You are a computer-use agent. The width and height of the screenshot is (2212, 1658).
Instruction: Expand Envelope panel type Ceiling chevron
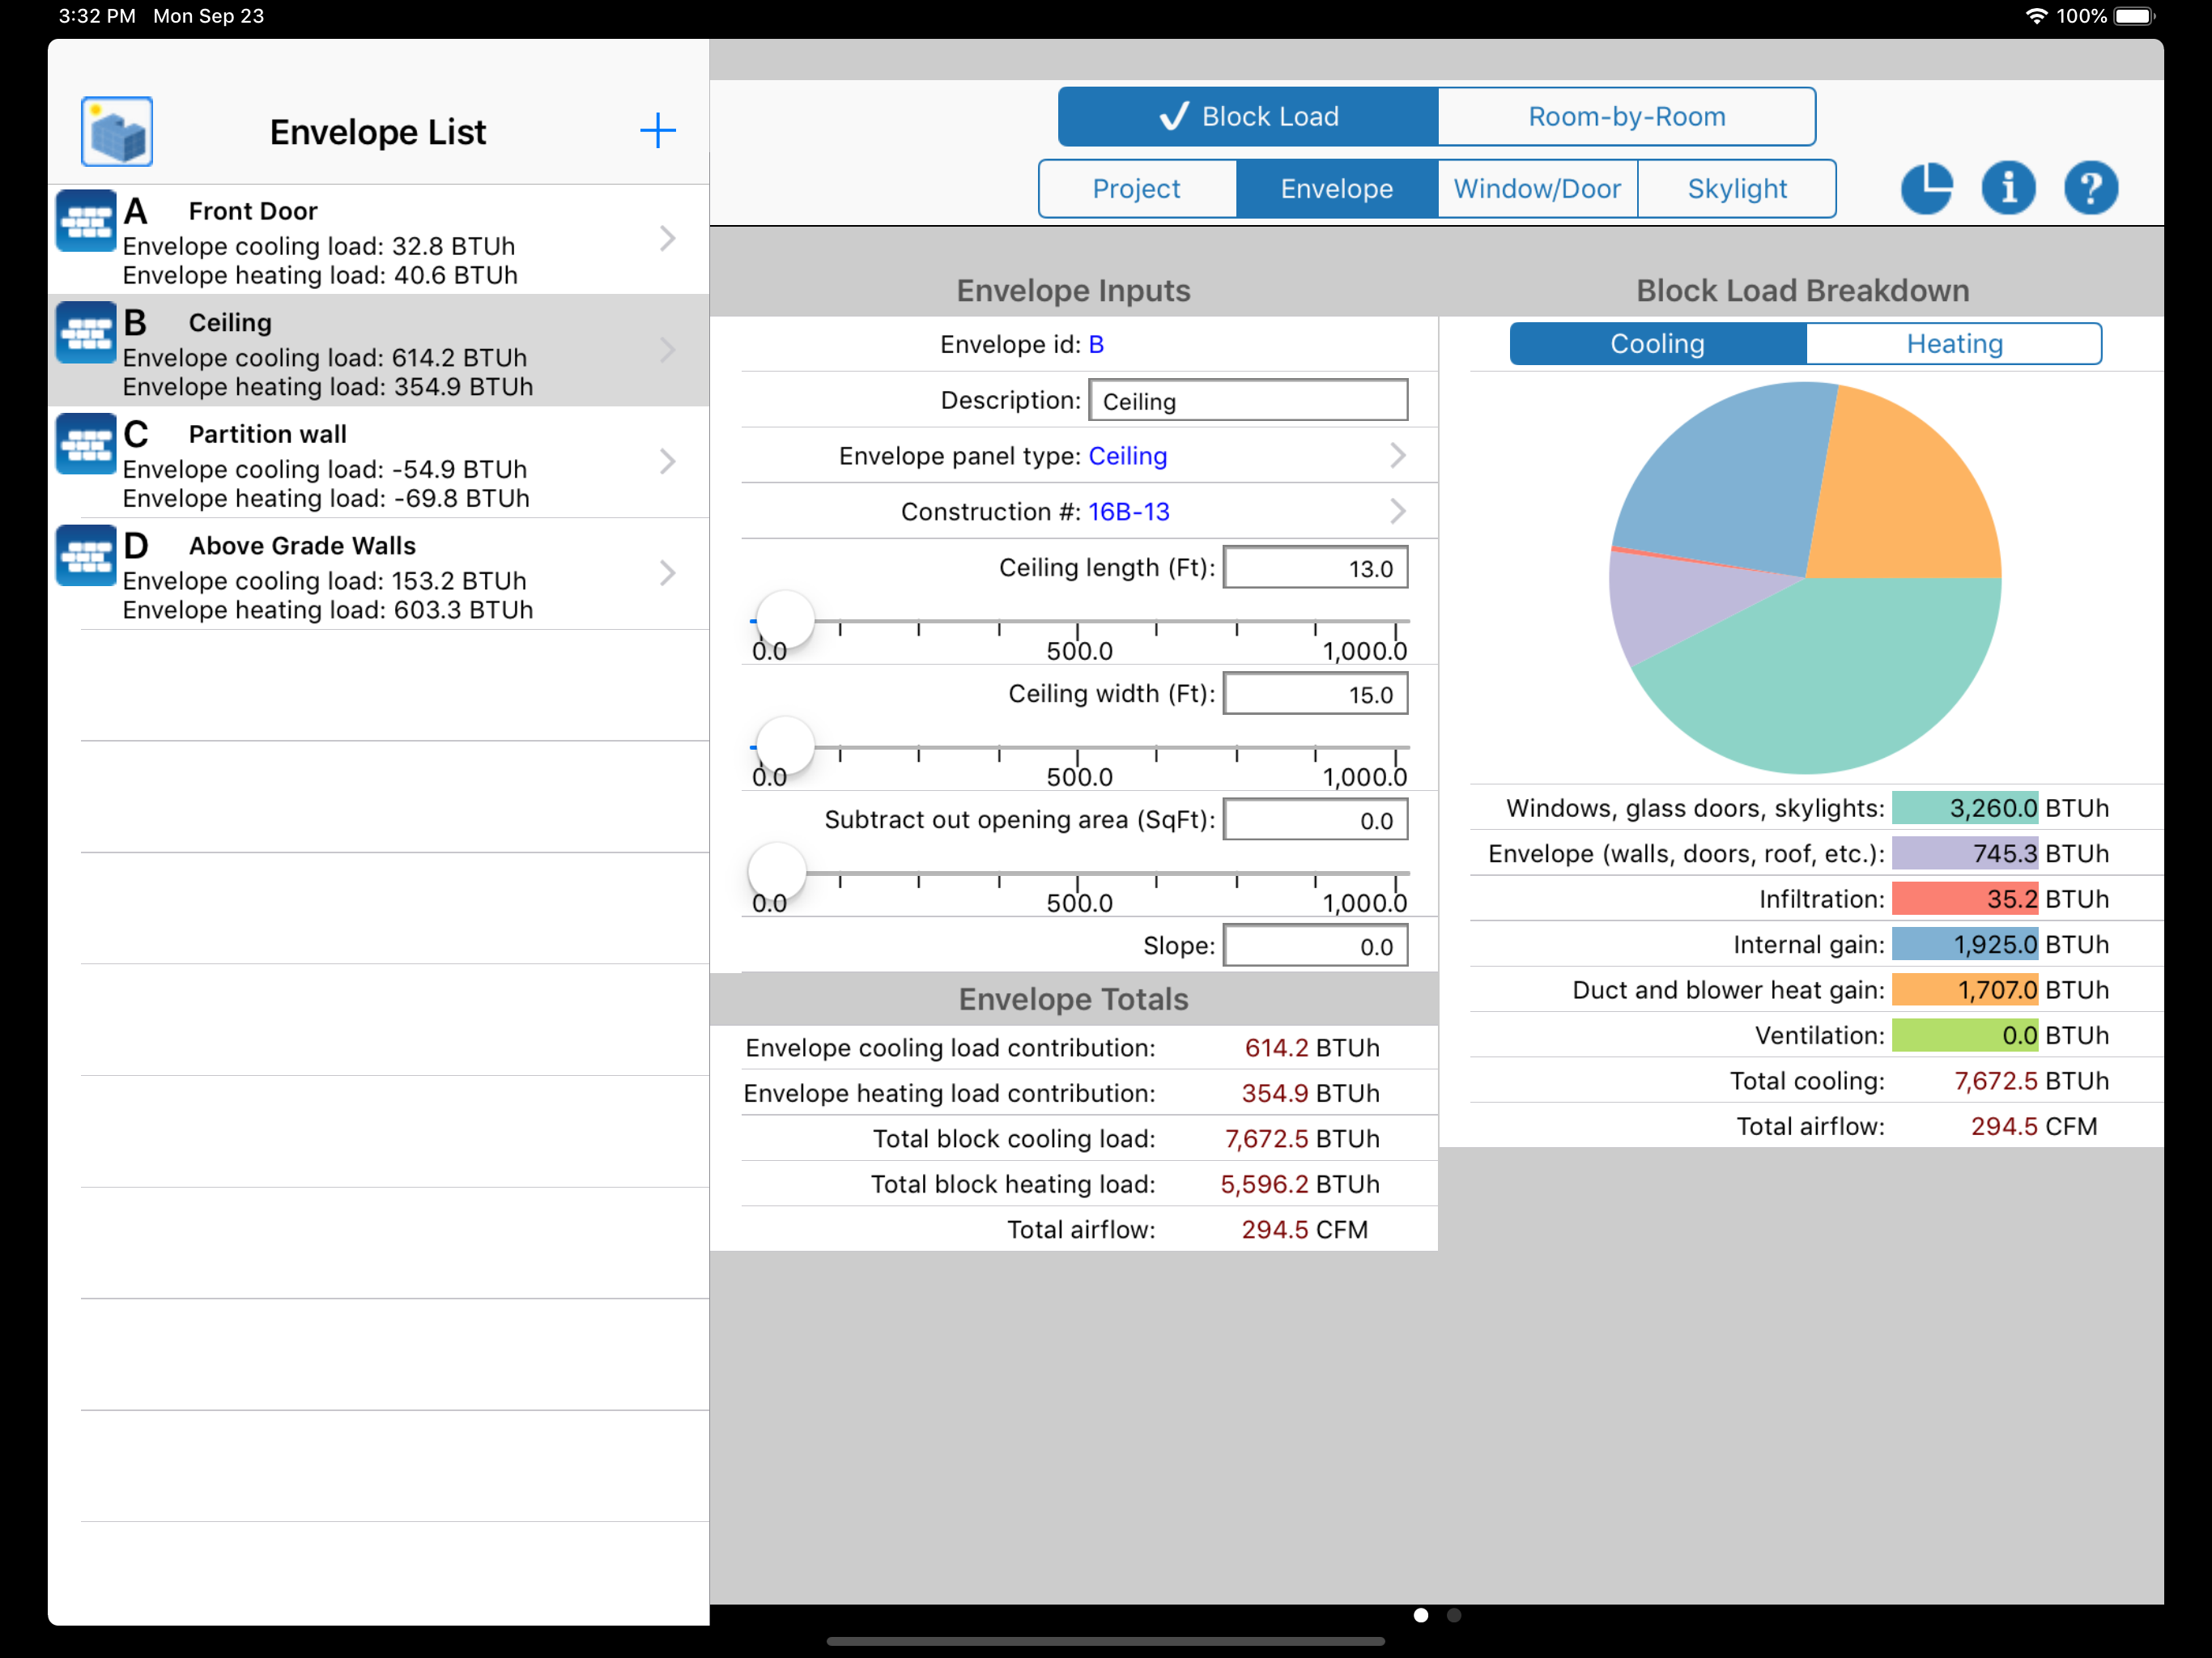coord(1397,456)
